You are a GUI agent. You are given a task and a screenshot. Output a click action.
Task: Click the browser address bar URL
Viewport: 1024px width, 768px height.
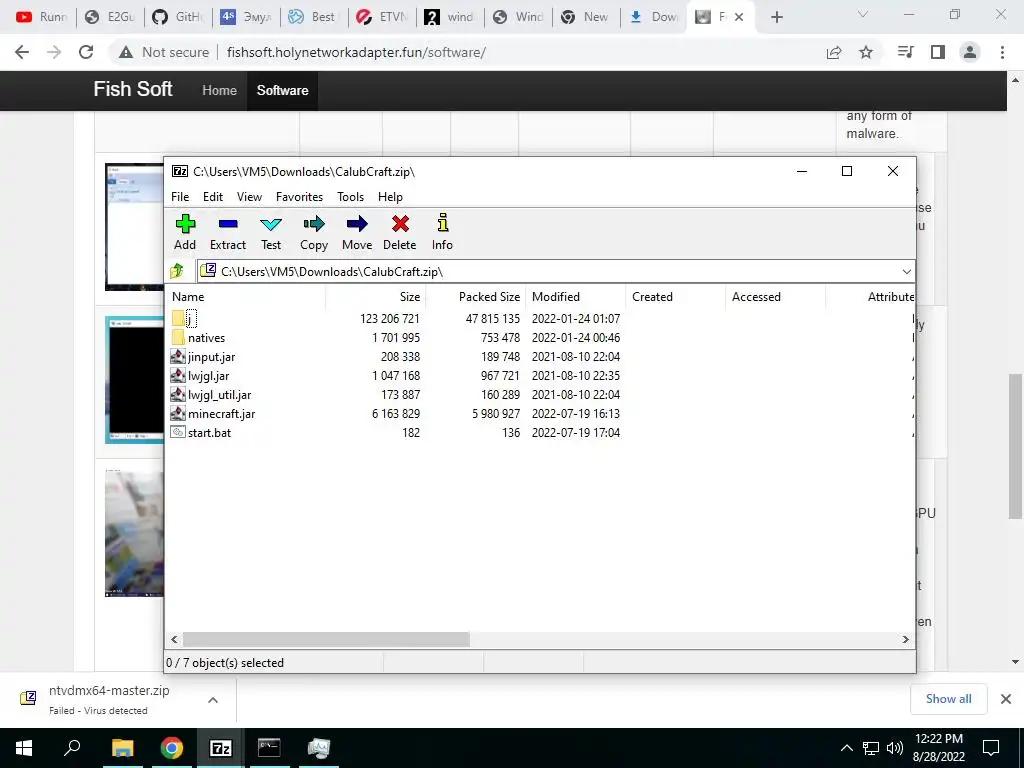(x=356, y=52)
